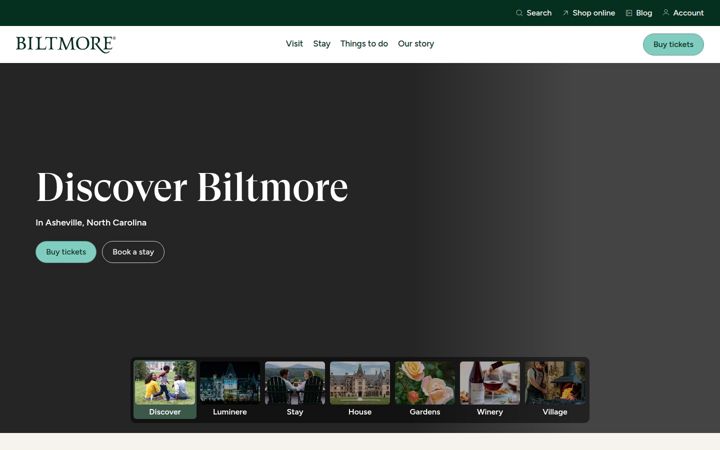Click the header Buy tickets button
The image size is (720, 450).
[x=673, y=45]
